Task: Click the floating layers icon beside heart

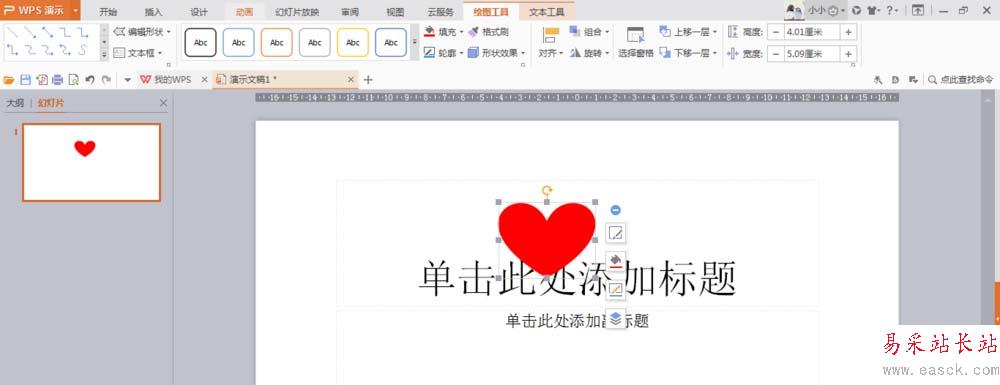Action: (615, 318)
